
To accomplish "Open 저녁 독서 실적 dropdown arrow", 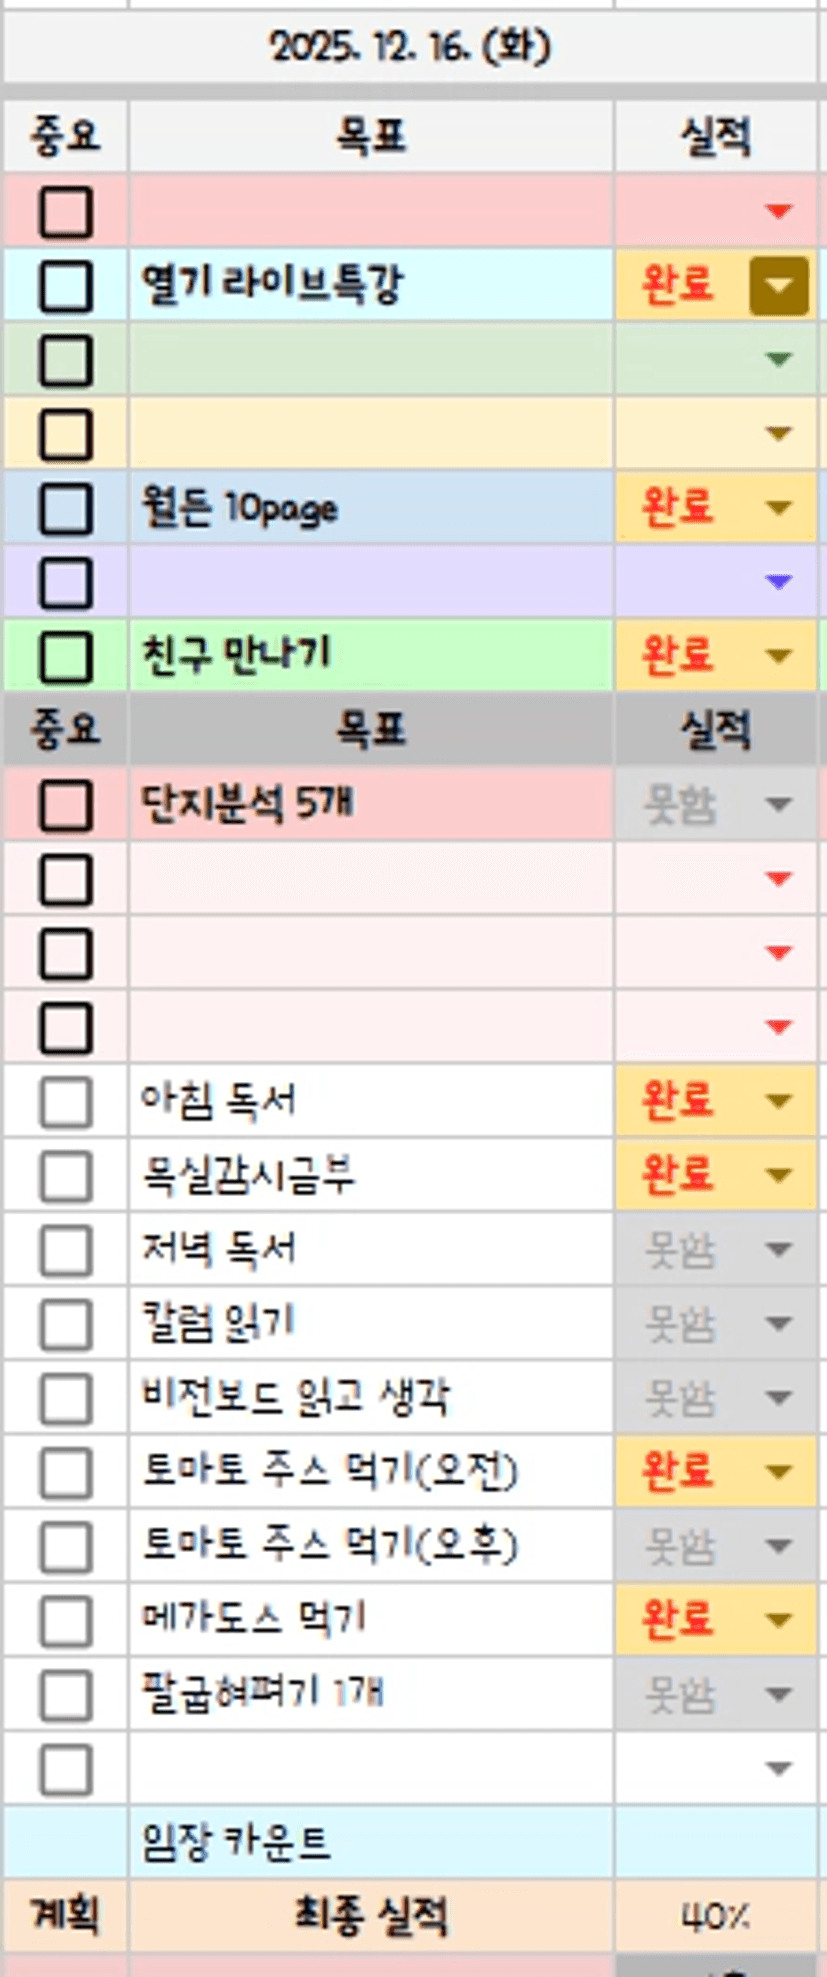I will pos(778,1250).
